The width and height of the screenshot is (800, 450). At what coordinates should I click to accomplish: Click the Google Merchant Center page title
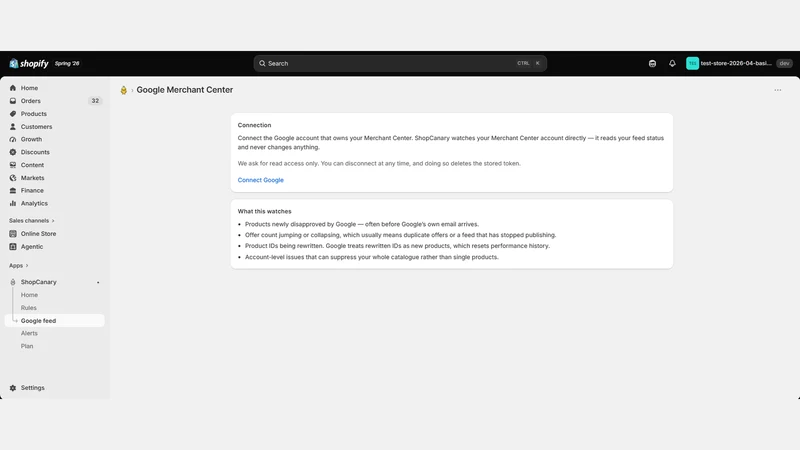[185, 90]
